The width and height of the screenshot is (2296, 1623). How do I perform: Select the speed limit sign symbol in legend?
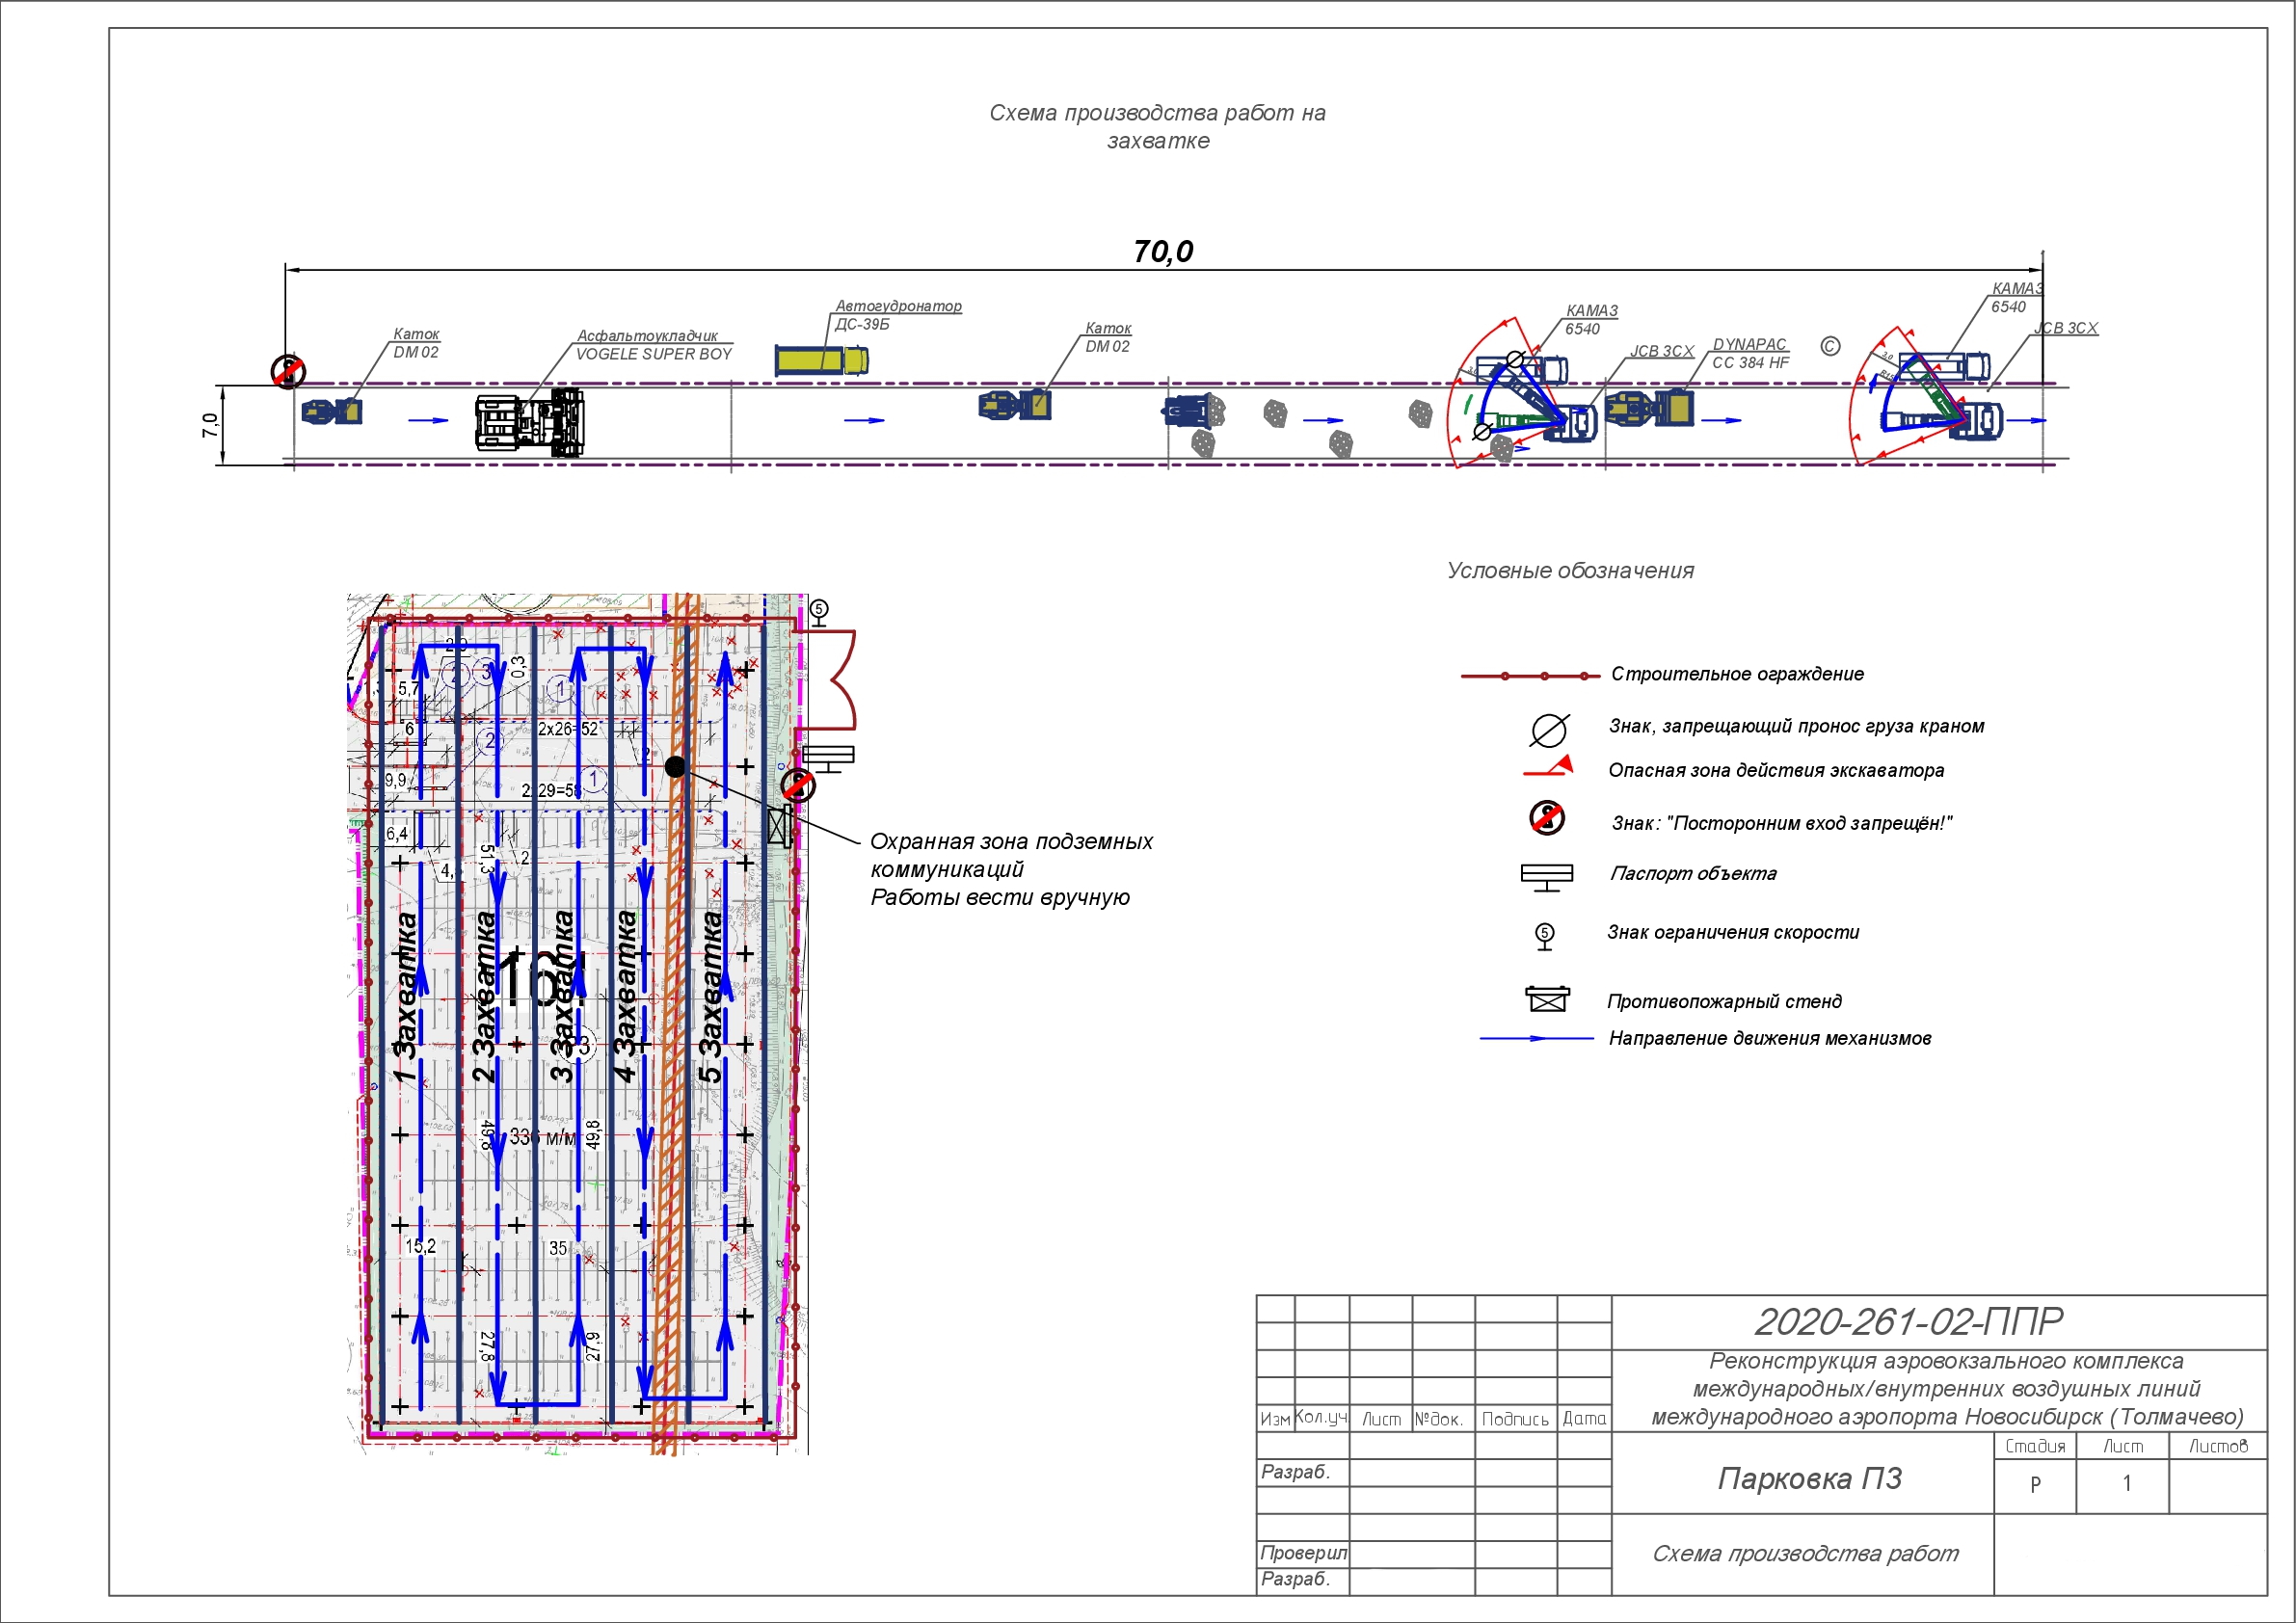(1545, 936)
